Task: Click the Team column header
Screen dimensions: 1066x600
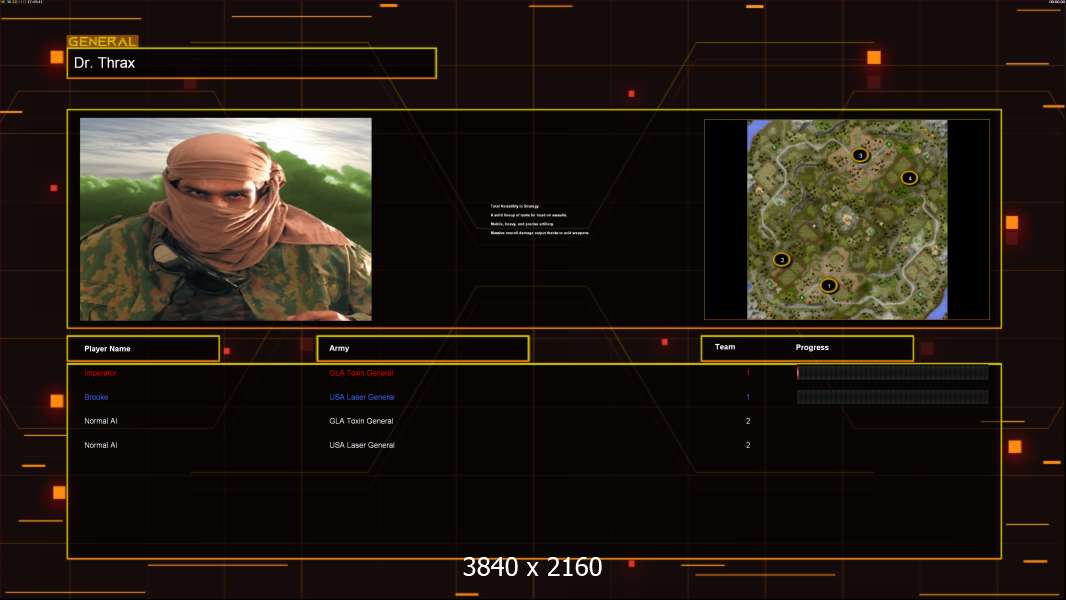Action: click(725, 347)
